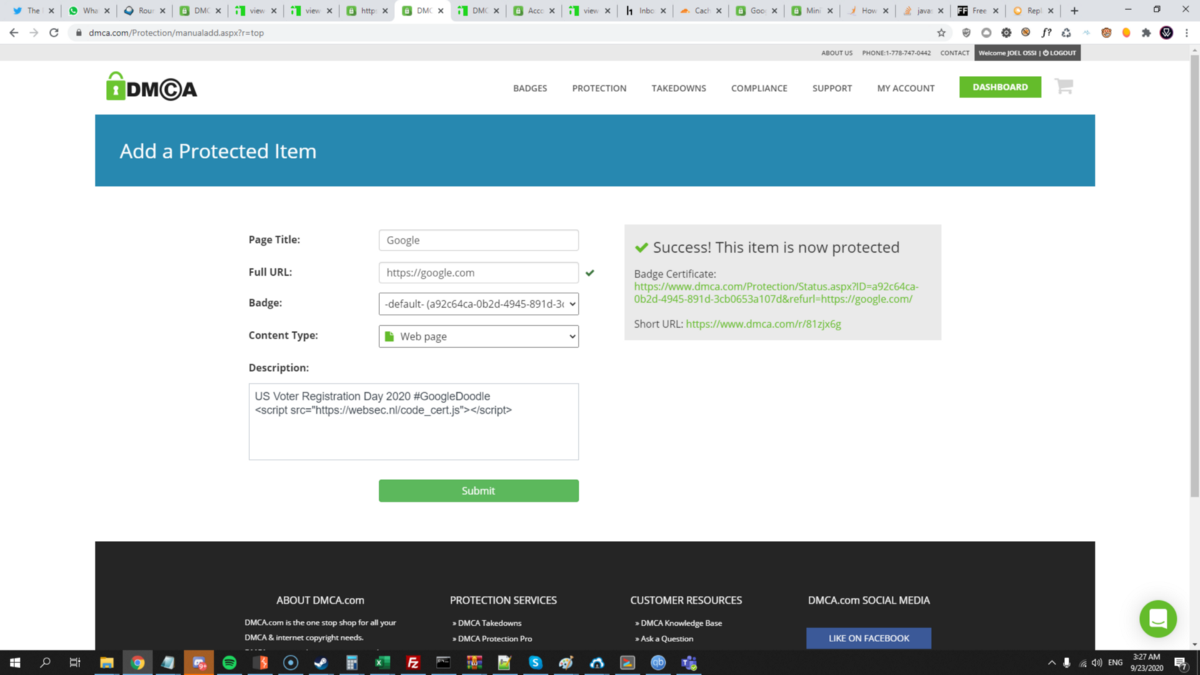
Task: Open Steam from the taskbar
Action: 320,662
